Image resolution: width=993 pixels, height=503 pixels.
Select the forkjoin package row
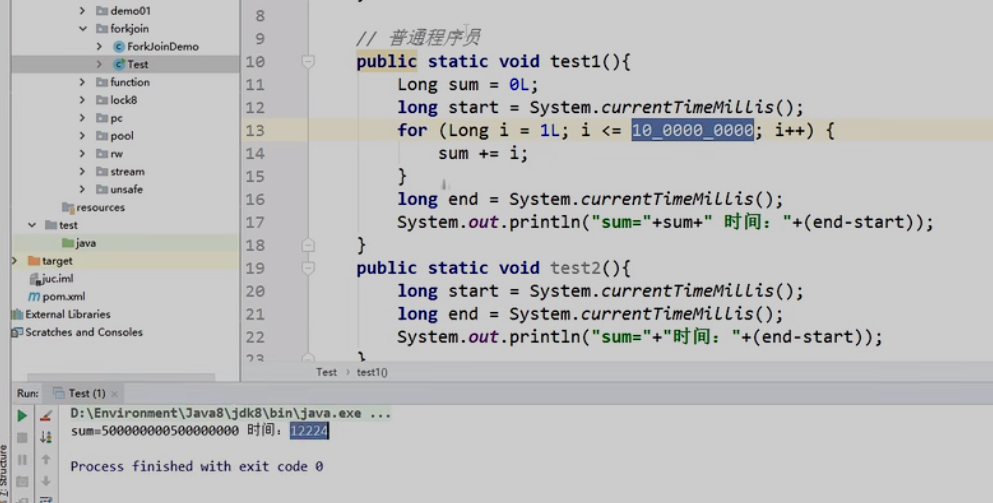click(125, 29)
